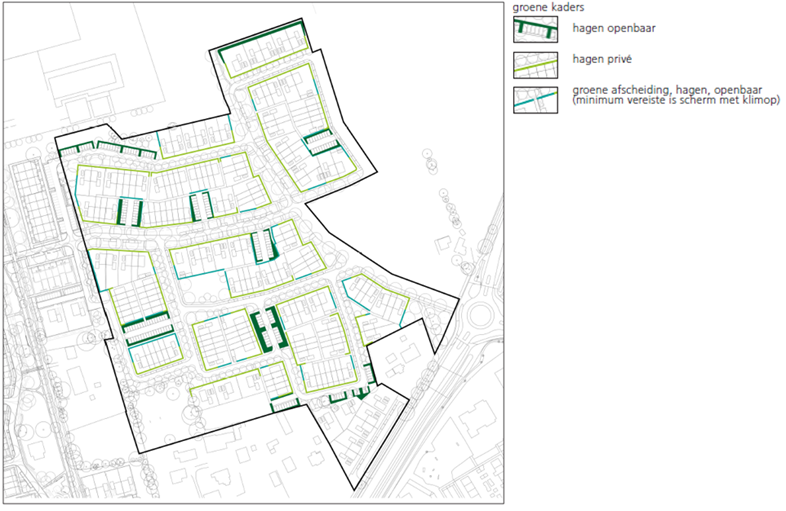This screenshot has height=511, width=786.
Task: Click the 'hagen privé' legend label
Action: (602, 59)
